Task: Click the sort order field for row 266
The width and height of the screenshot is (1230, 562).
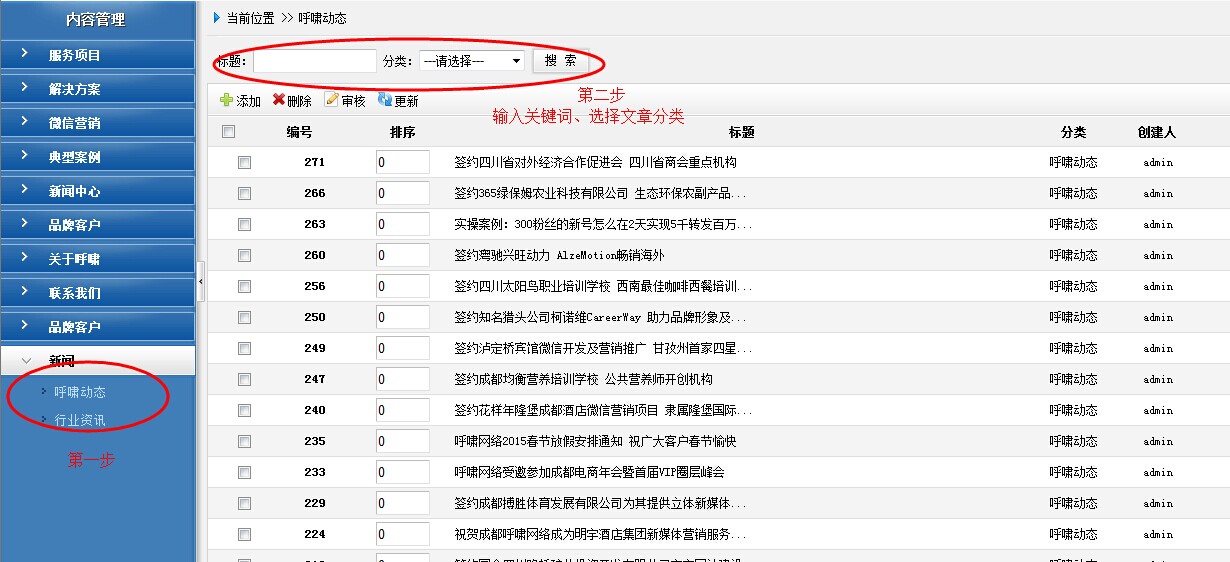Action: 402,194
